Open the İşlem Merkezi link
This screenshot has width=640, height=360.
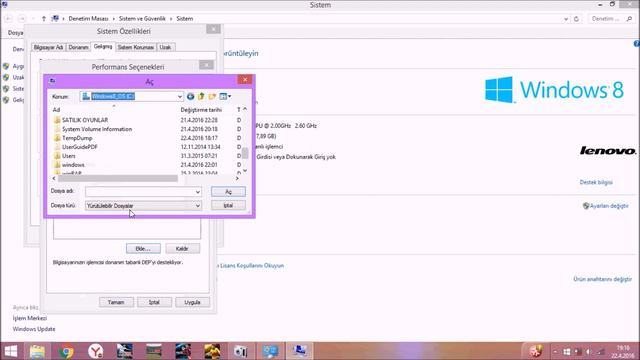click(x=29, y=318)
